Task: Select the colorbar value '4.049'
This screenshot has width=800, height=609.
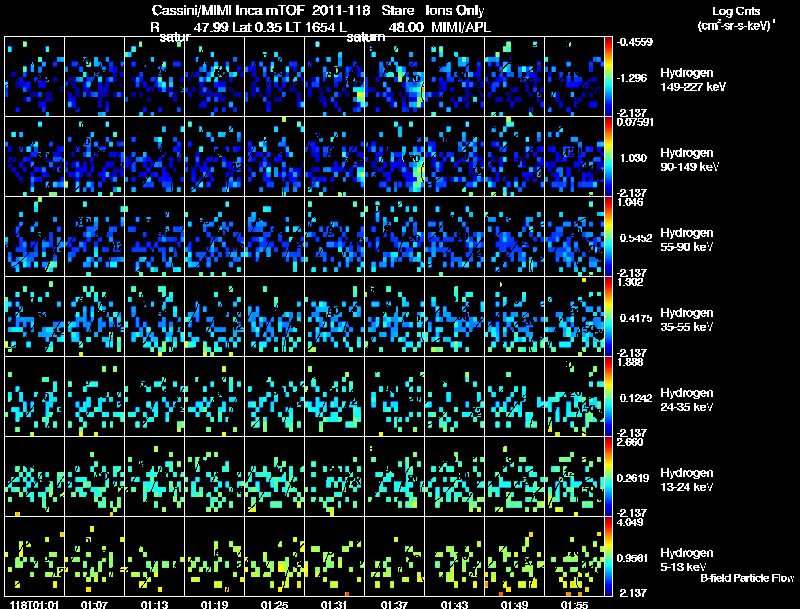Action: (x=630, y=523)
